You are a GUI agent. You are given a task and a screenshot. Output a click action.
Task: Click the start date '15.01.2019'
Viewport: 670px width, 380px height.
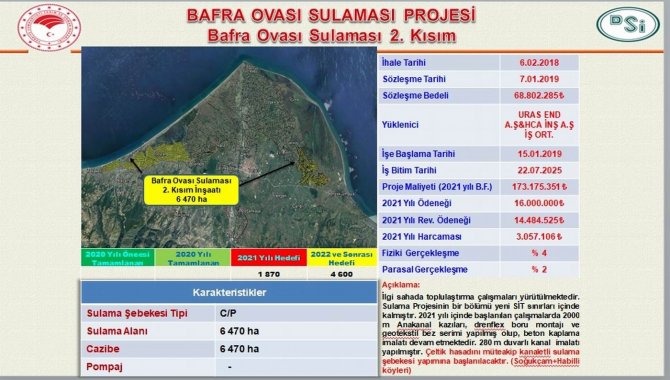click(539, 154)
